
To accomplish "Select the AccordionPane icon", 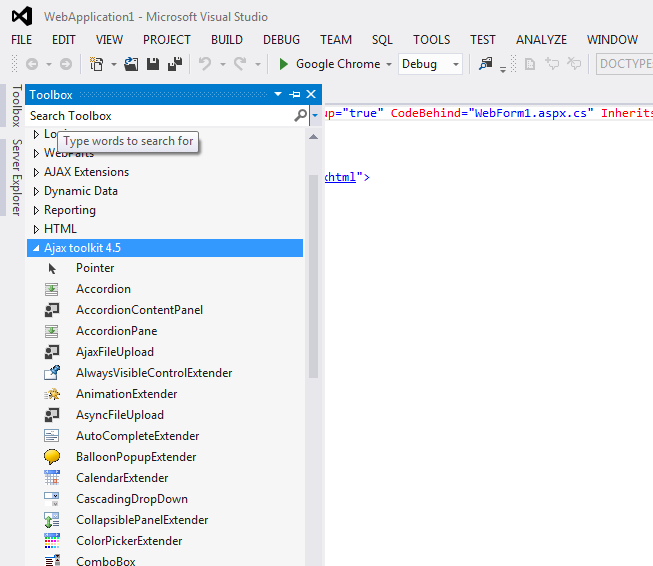I will click(52, 332).
